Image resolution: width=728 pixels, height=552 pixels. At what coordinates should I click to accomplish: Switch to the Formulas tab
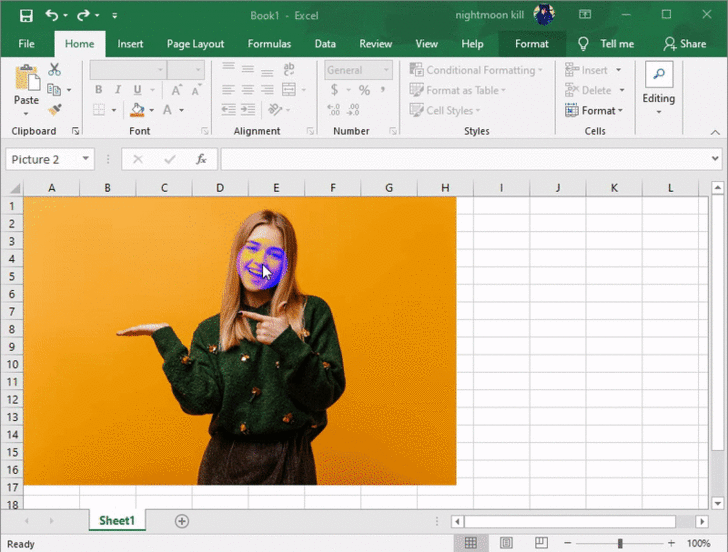coord(269,44)
